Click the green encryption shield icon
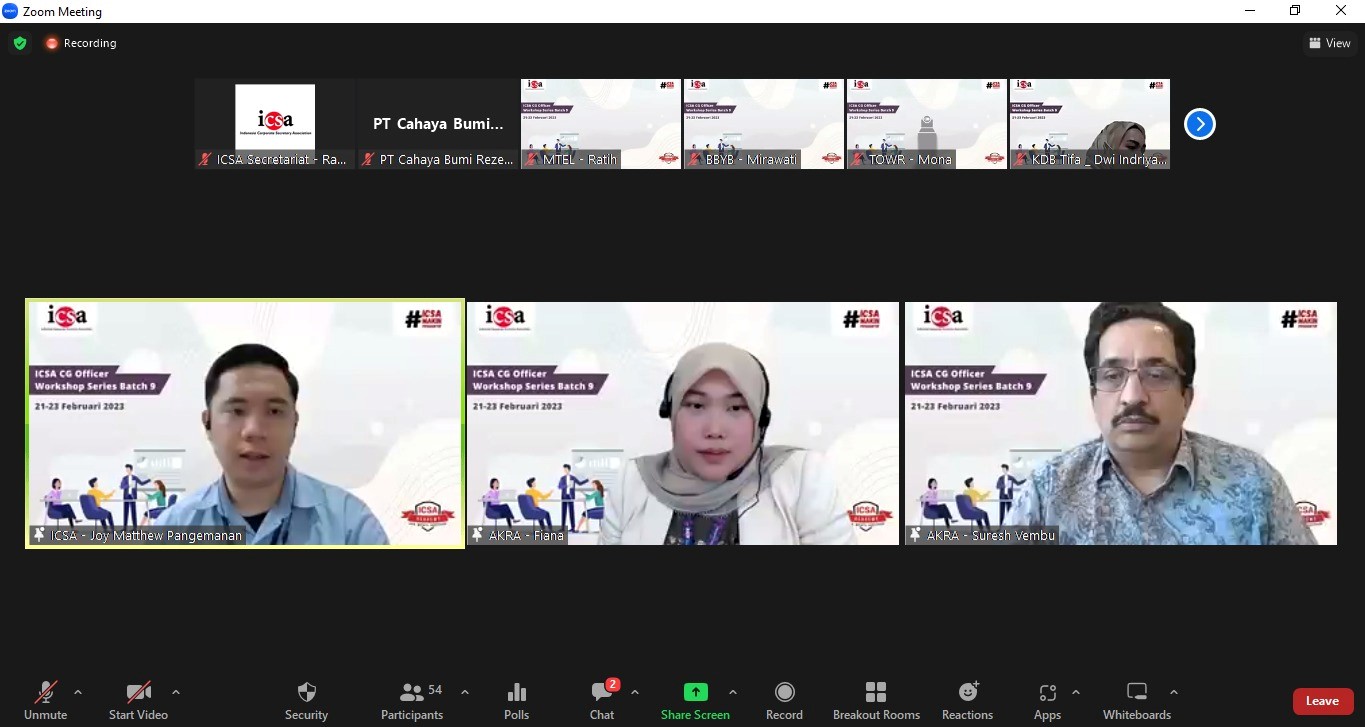The width and height of the screenshot is (1365, 727). pyautogui.click(x=19, y=43)
